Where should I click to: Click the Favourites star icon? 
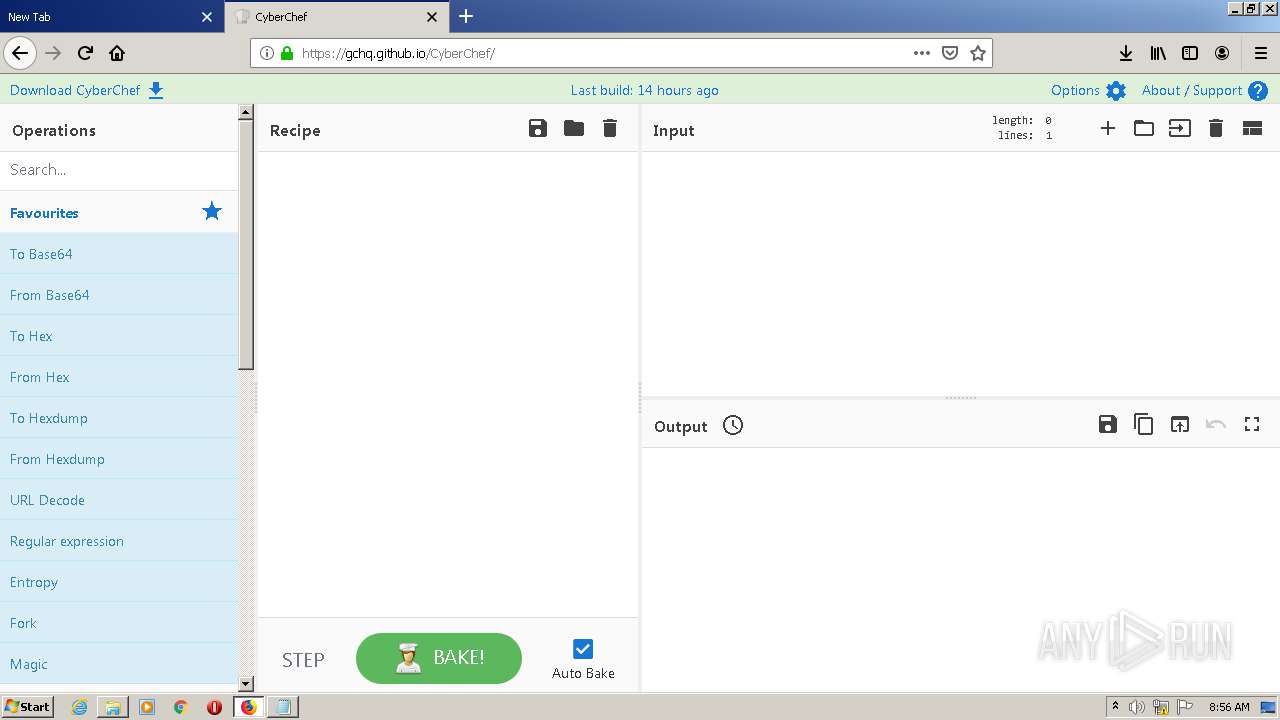click(212, 211)
